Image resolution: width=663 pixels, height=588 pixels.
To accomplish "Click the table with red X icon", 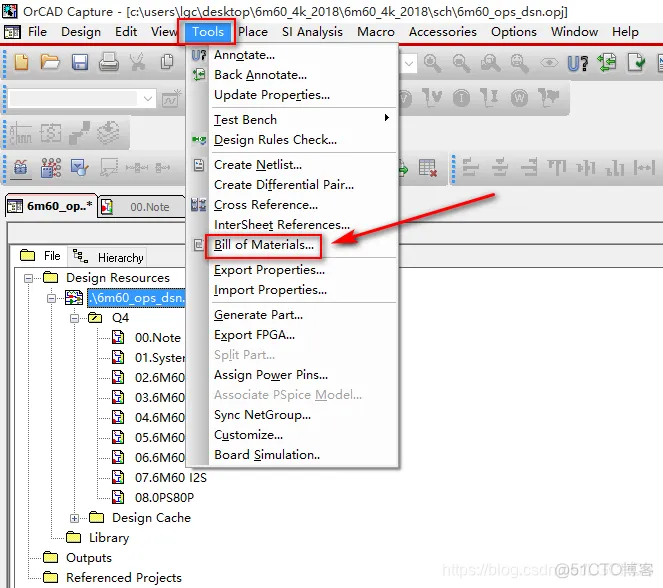I will pos(427,168).
